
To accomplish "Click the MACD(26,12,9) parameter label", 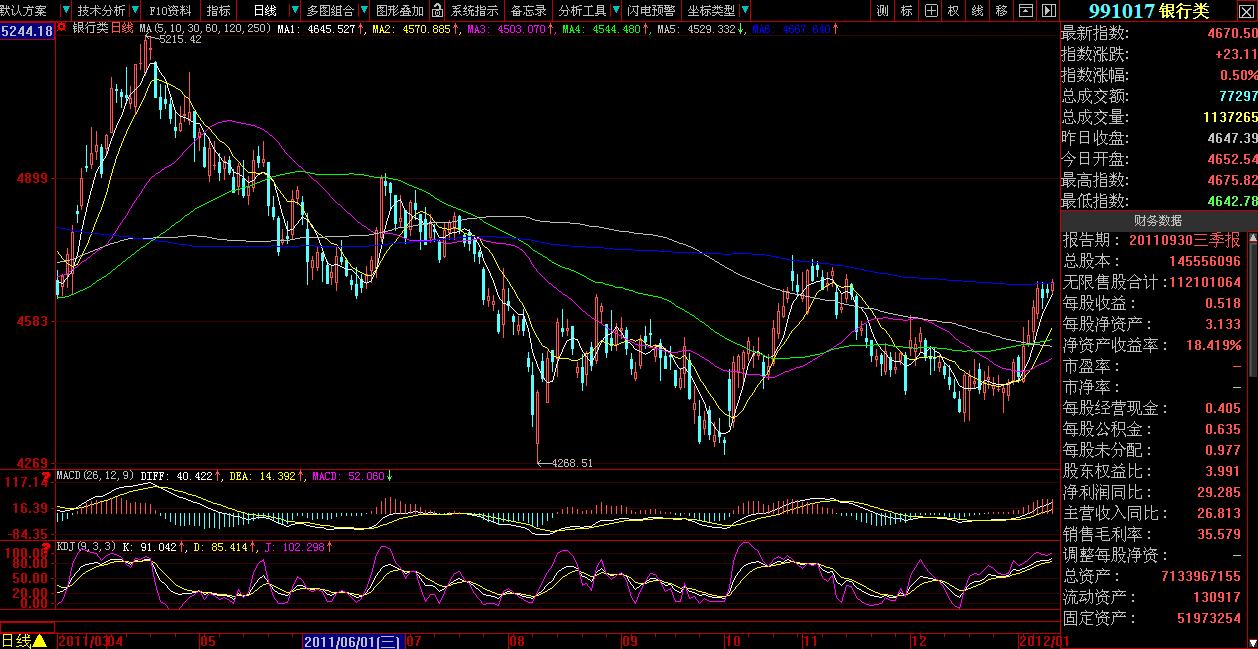I will [96, 476].
